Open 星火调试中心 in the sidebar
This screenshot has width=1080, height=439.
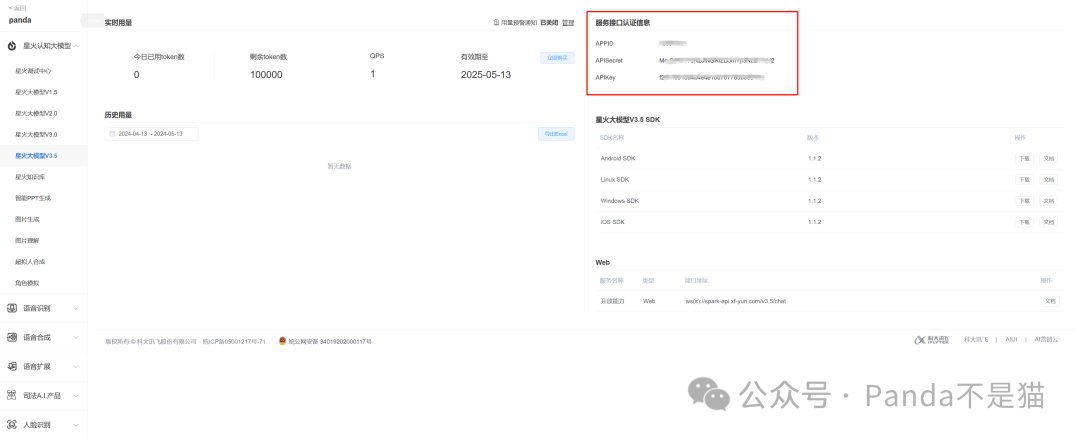(33, 71)
